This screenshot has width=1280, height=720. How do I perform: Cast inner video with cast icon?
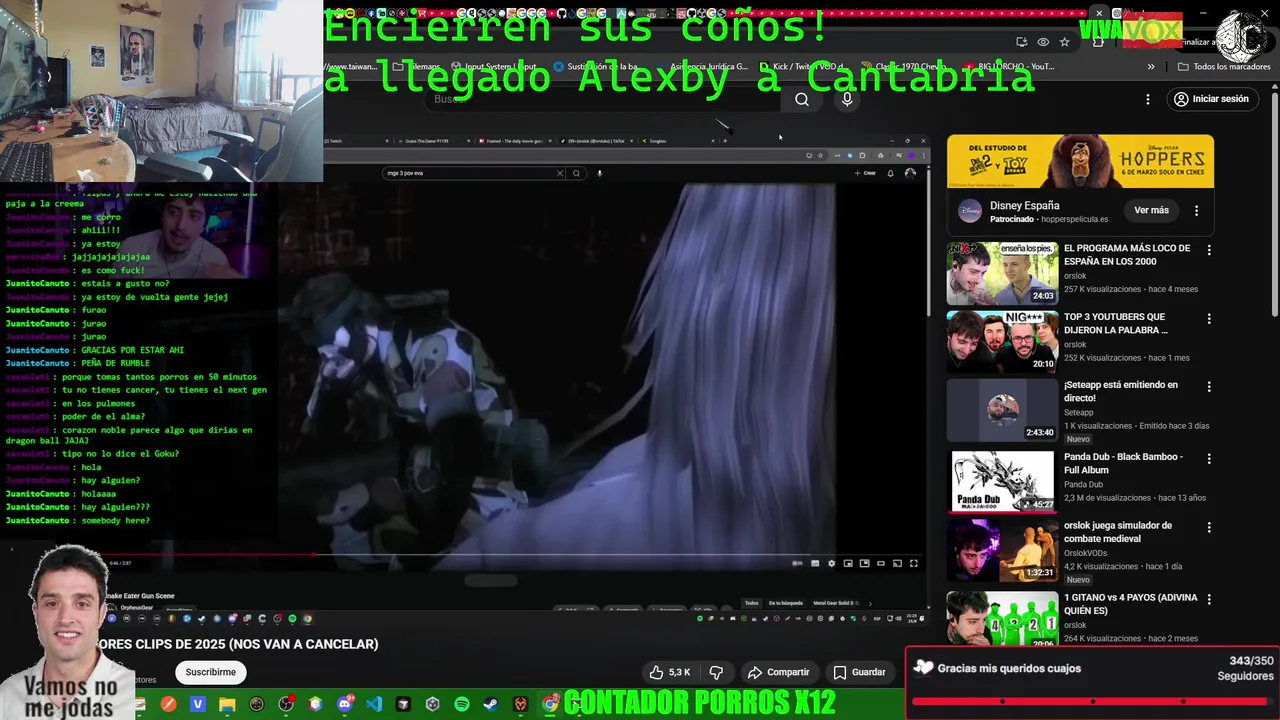click(897, 563)
